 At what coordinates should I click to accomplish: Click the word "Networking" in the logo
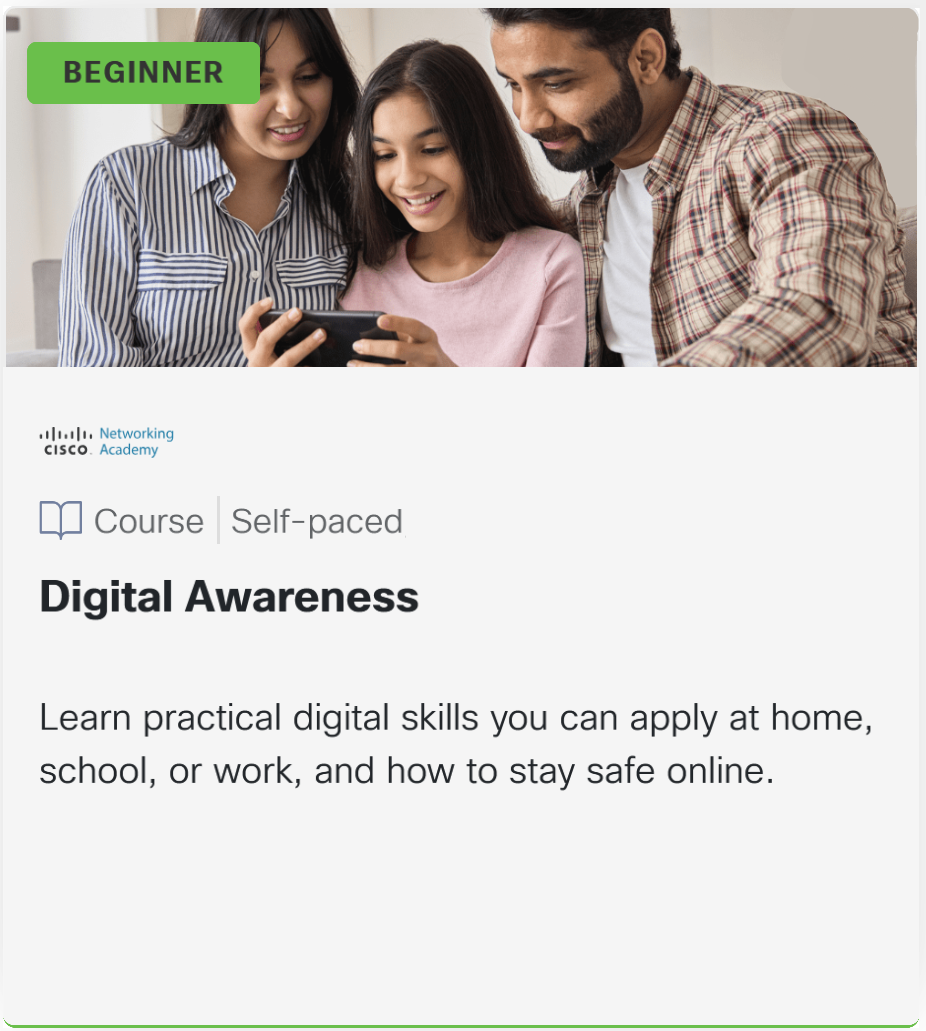pyautogui.click(x=136, y=433)
